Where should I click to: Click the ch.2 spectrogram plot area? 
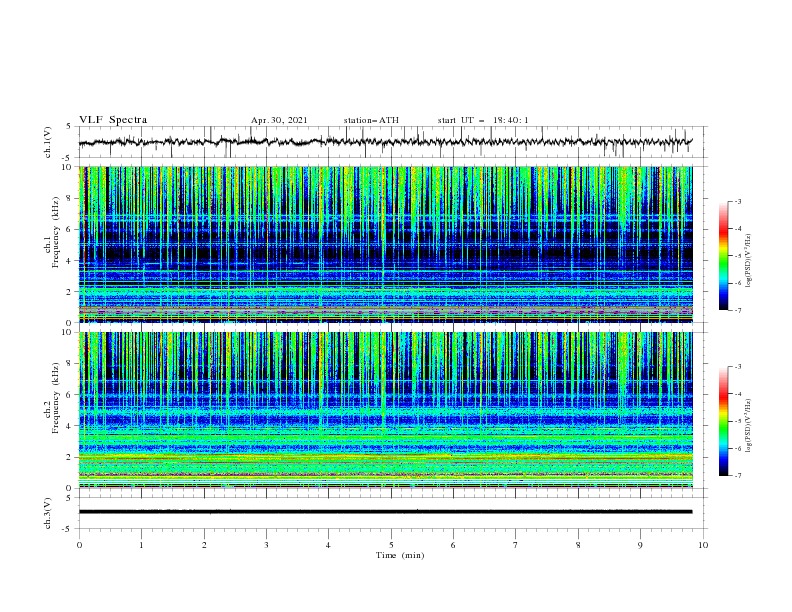click(386, 410)
